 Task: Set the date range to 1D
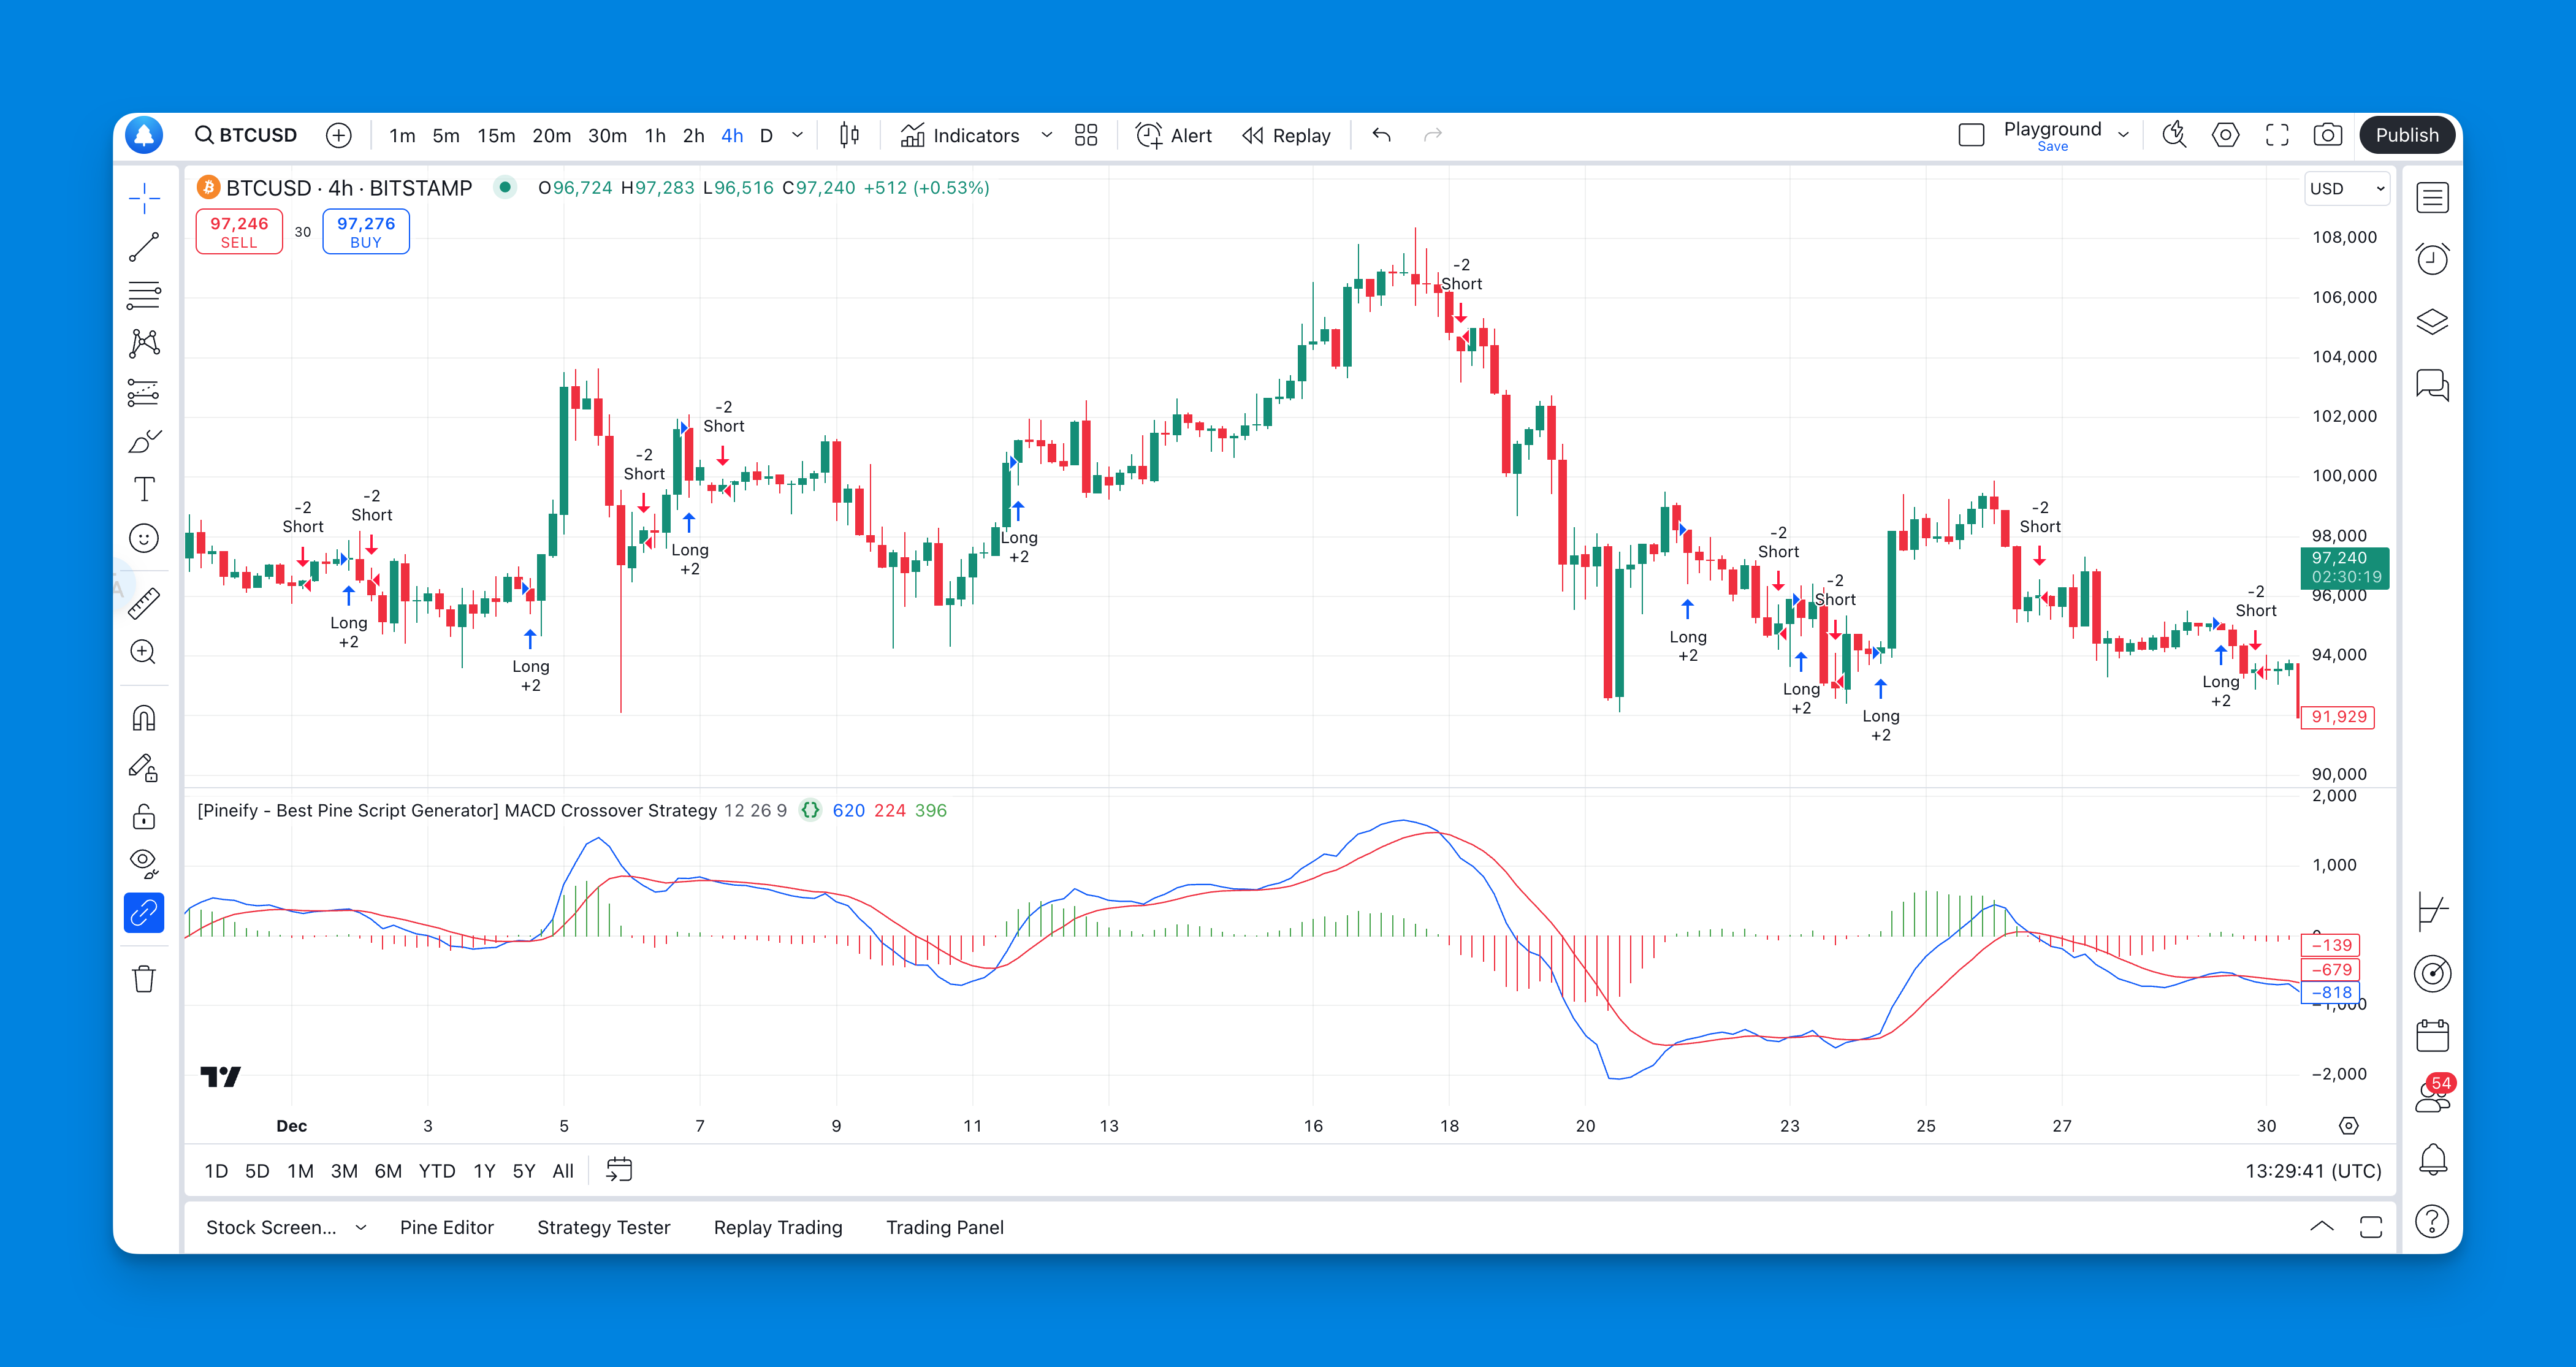click(216, 1171)
